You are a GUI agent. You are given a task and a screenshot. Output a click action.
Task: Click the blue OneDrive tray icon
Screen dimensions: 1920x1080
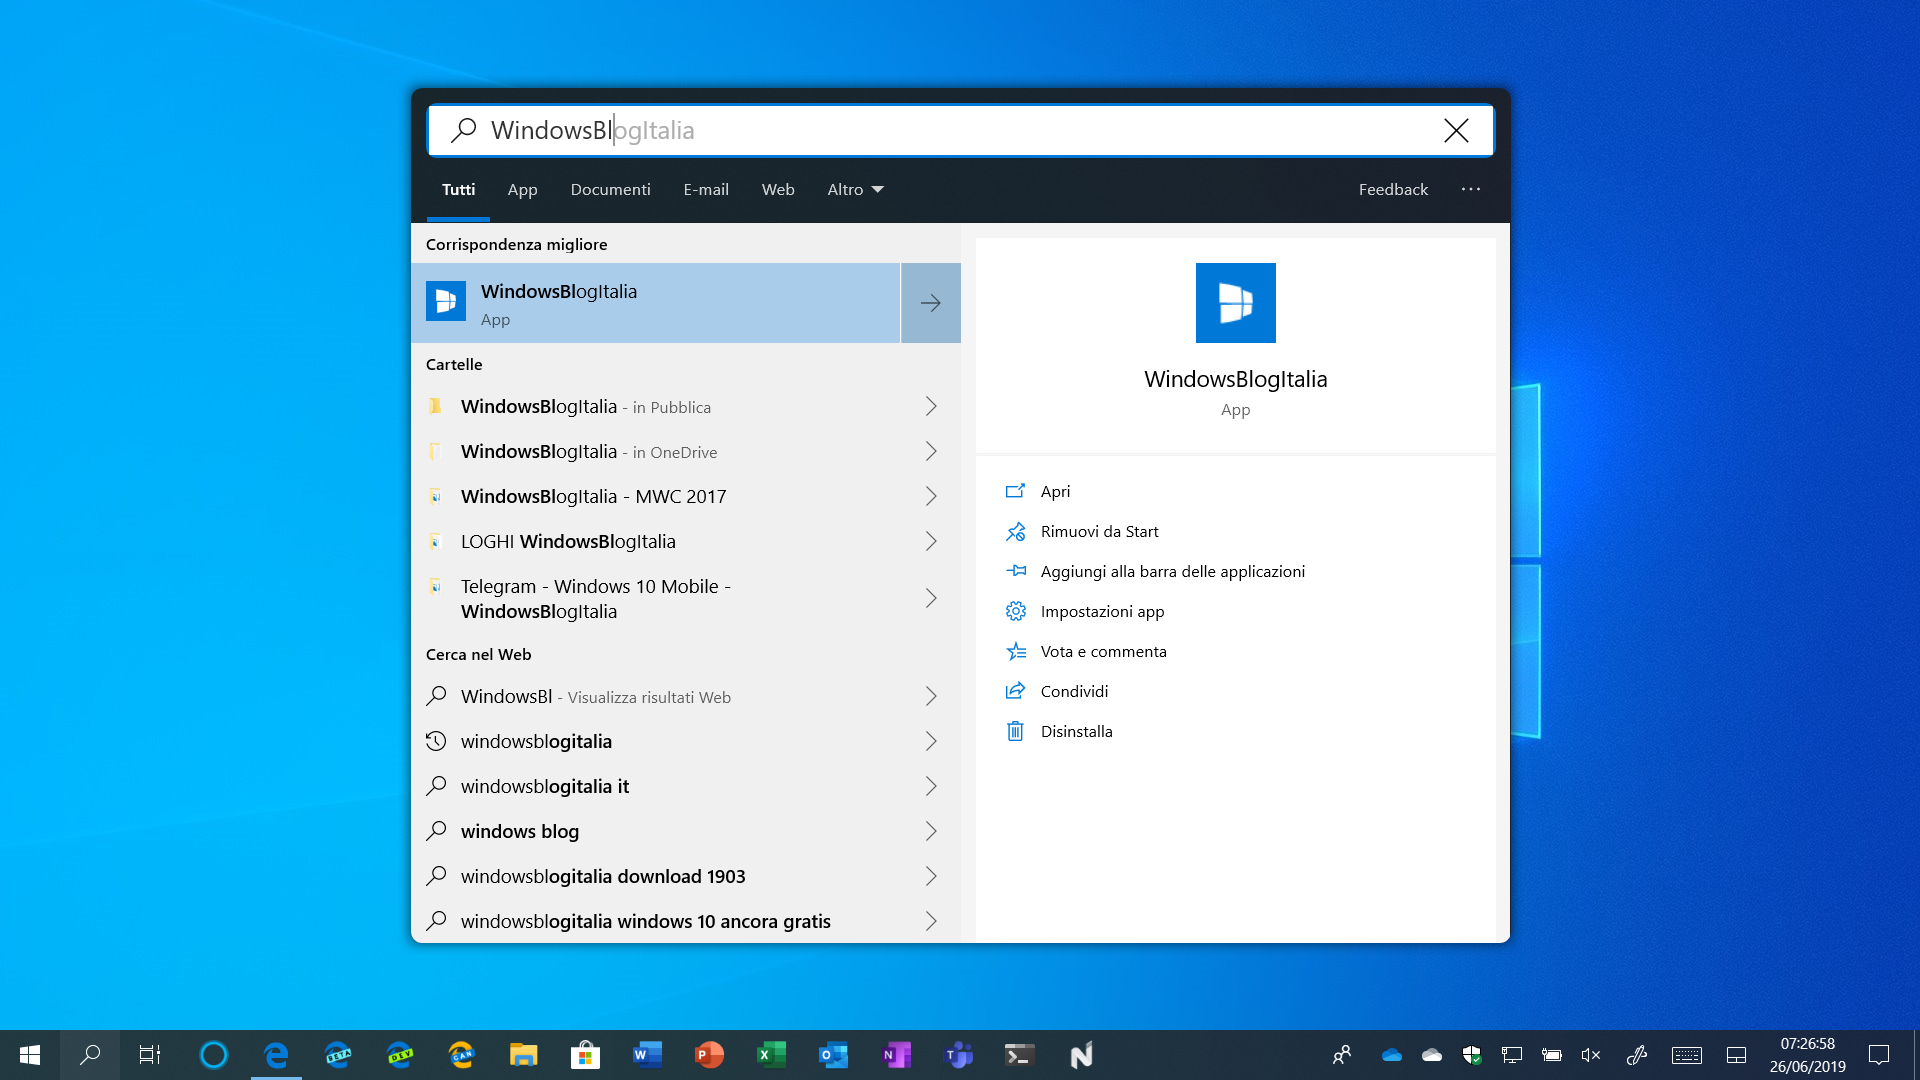1391,1055
